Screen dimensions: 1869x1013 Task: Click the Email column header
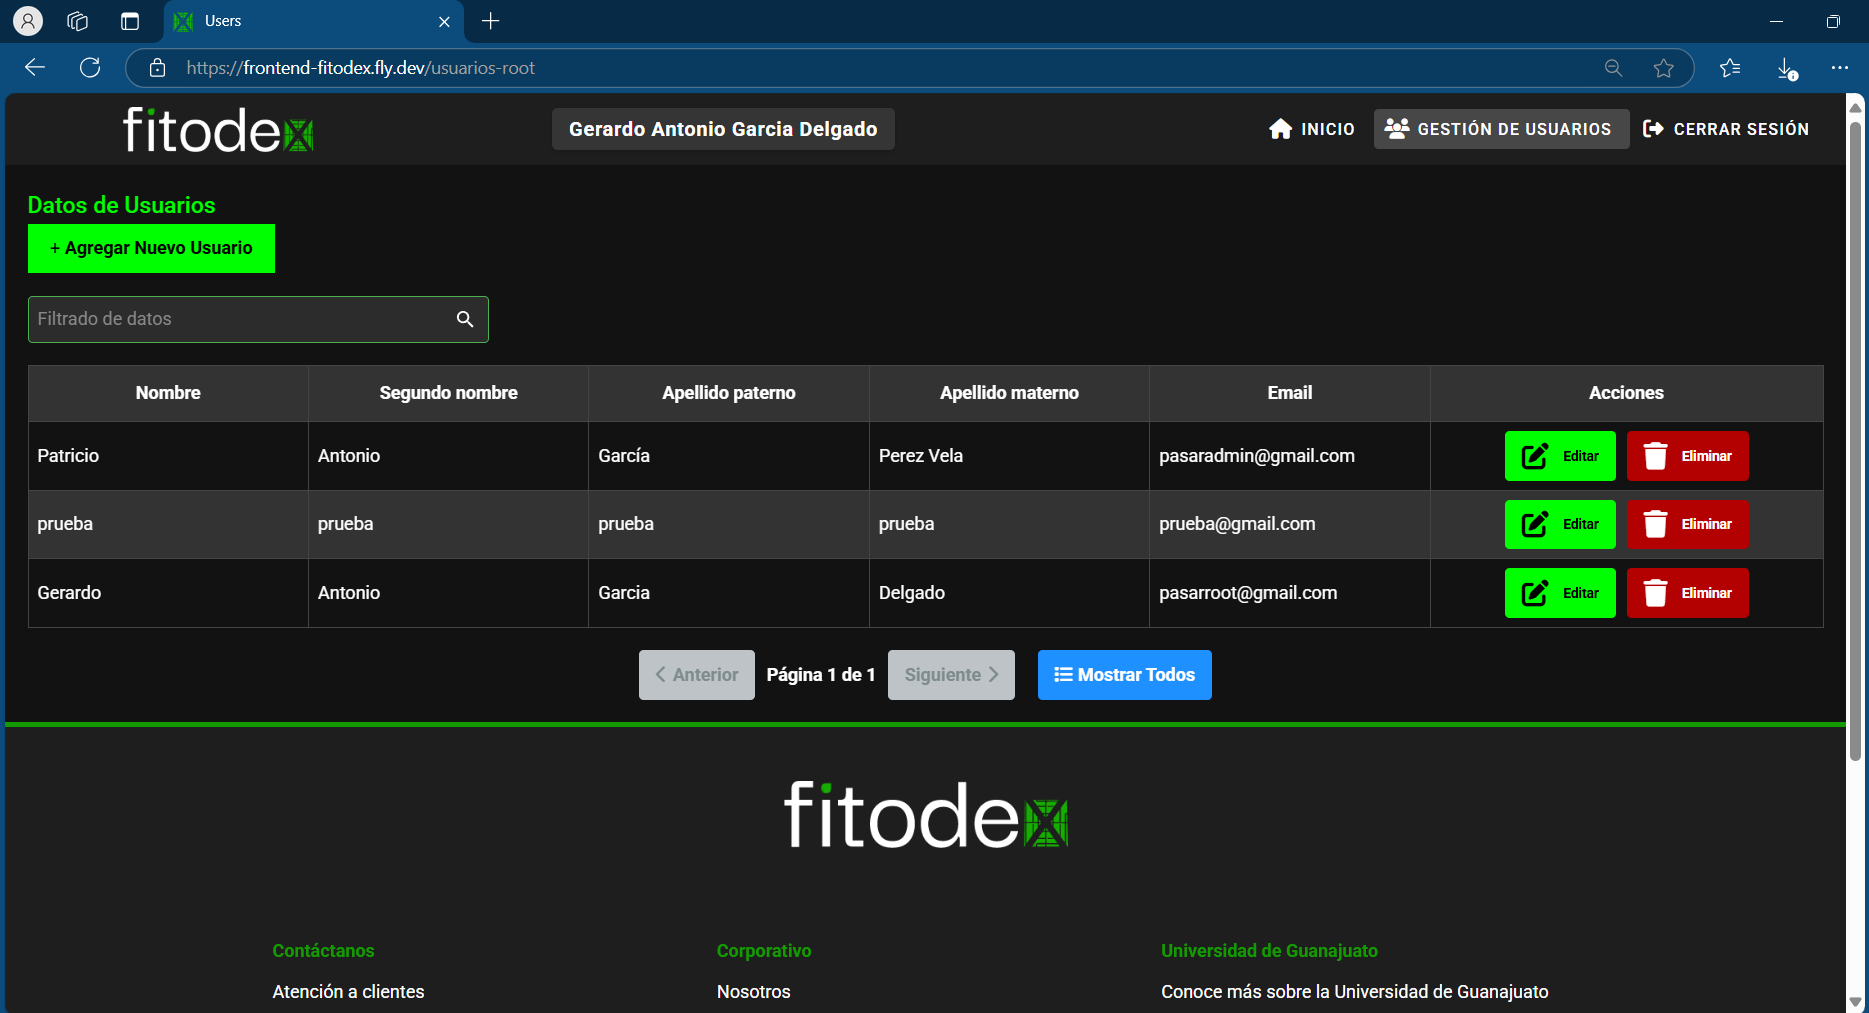1290,393
